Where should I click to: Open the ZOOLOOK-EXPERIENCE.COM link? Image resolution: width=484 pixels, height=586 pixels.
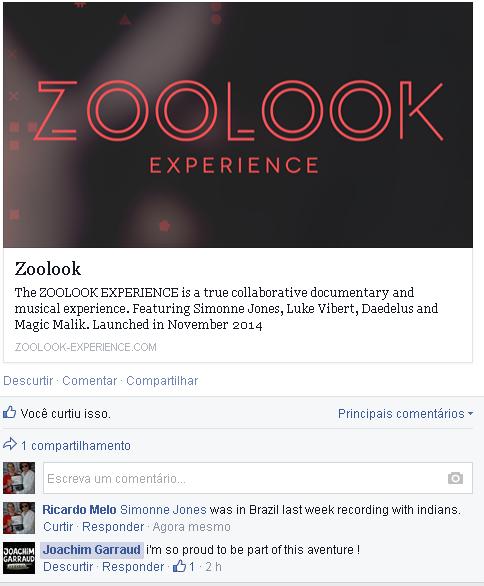click(x=85, y=347)
